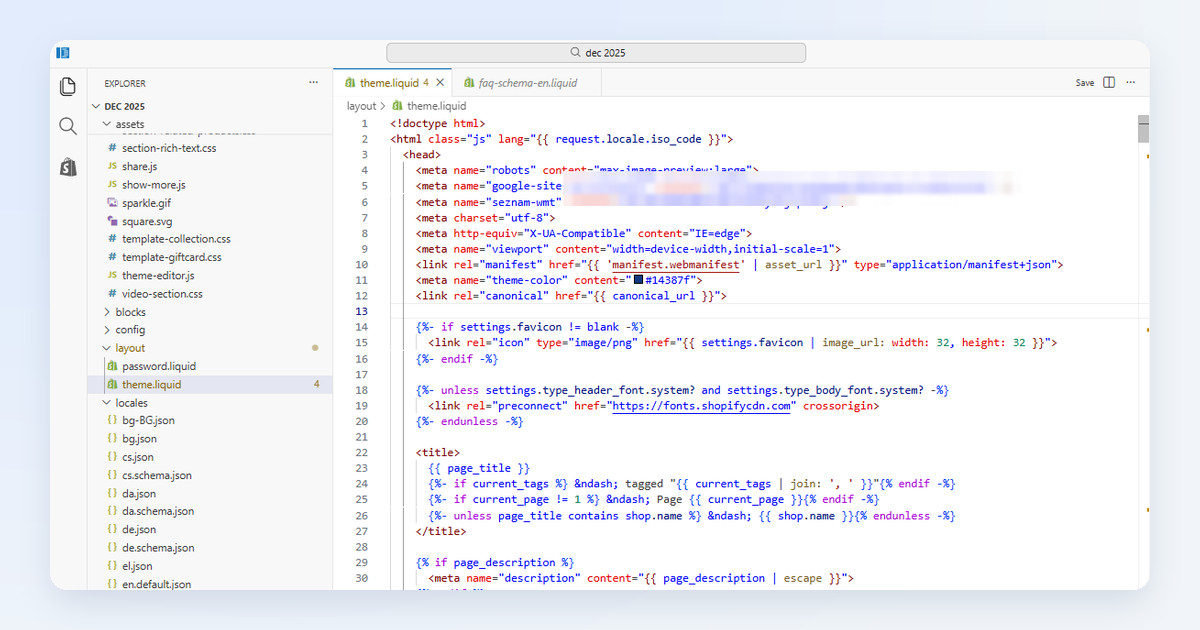This screenshot has height=630, width=1200.
Task: Collapse the layout folder
Action: pos(130,348)
